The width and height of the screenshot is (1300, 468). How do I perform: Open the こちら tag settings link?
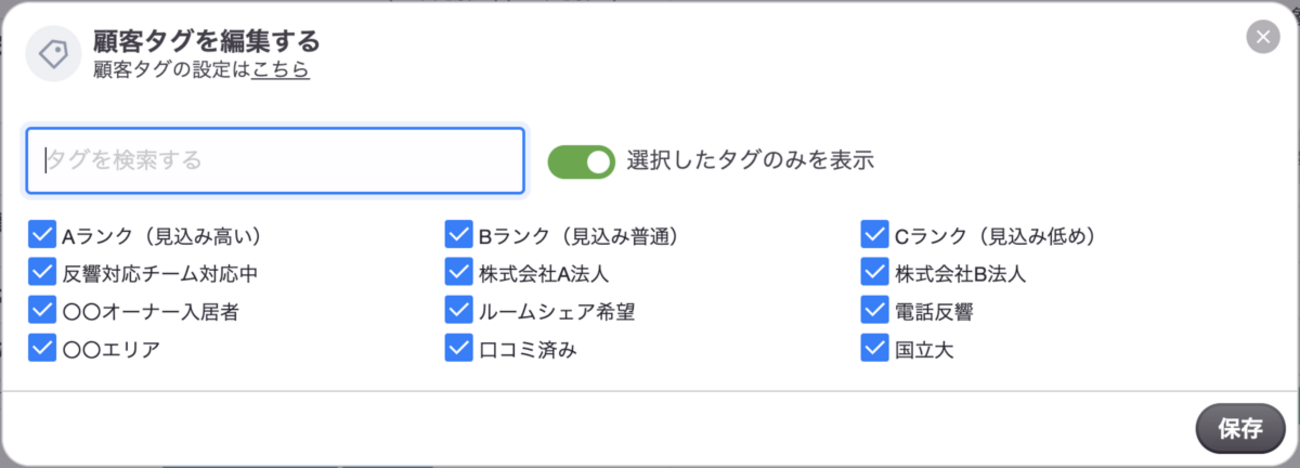pos(280,69)
